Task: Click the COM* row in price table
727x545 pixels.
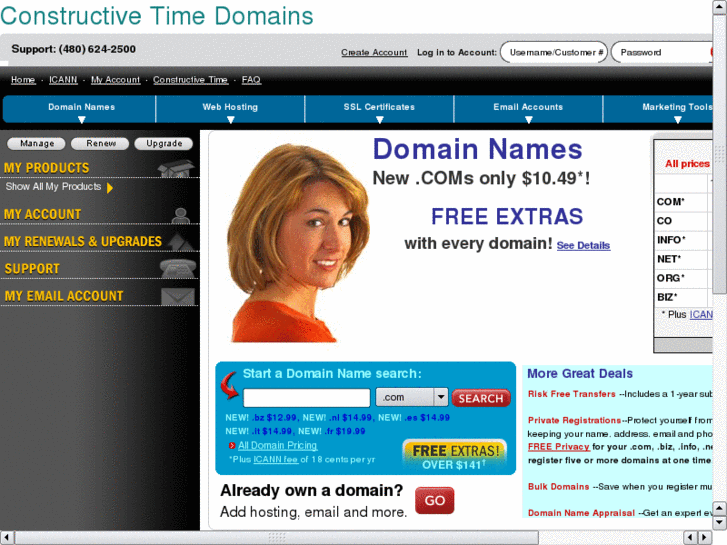Action: coord(683,202)
